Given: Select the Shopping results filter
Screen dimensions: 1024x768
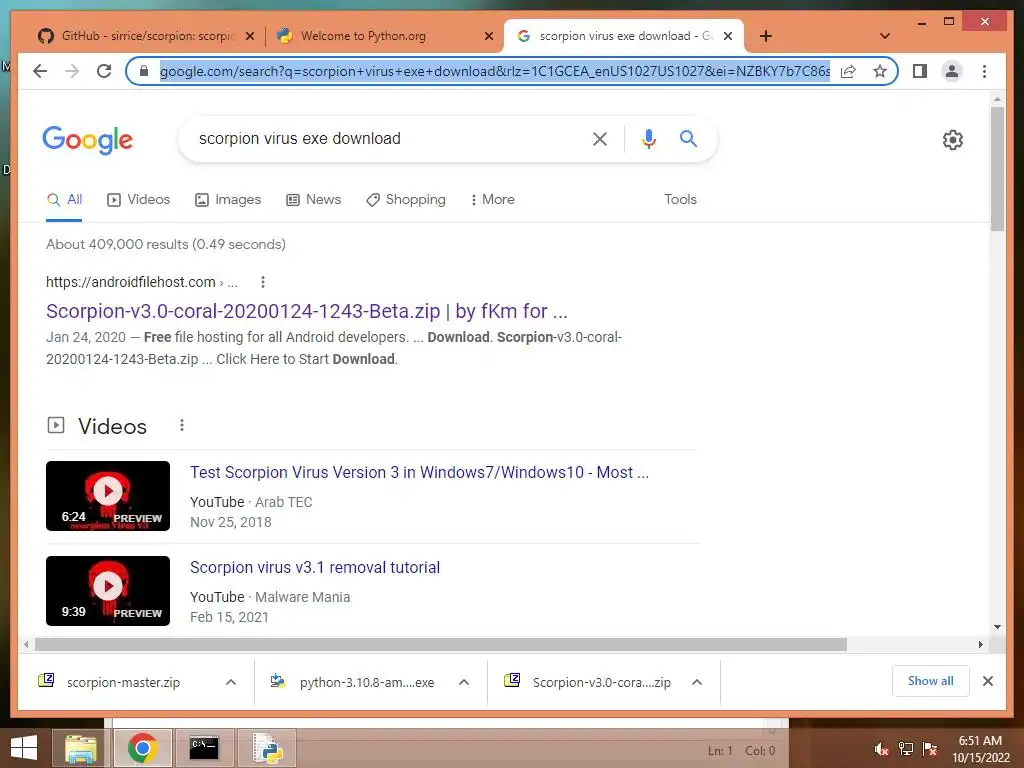Looking at the screenshot, I should [406, 200].
